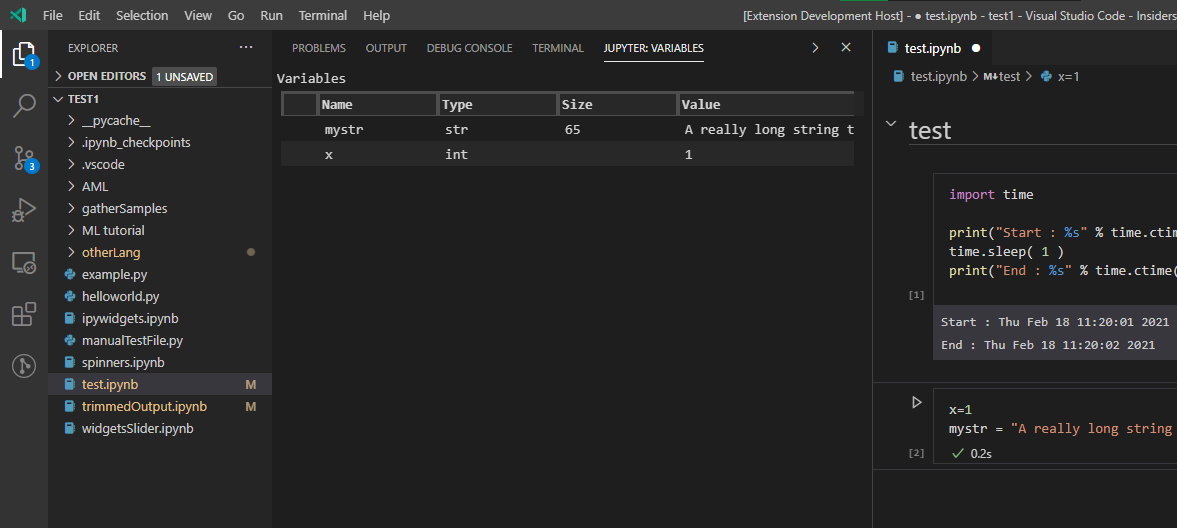The height and width of the screenshot is (528, 1177).
Task: Click the breadcrumb Python icon before x=1
Action: (x=1046, y=76)
